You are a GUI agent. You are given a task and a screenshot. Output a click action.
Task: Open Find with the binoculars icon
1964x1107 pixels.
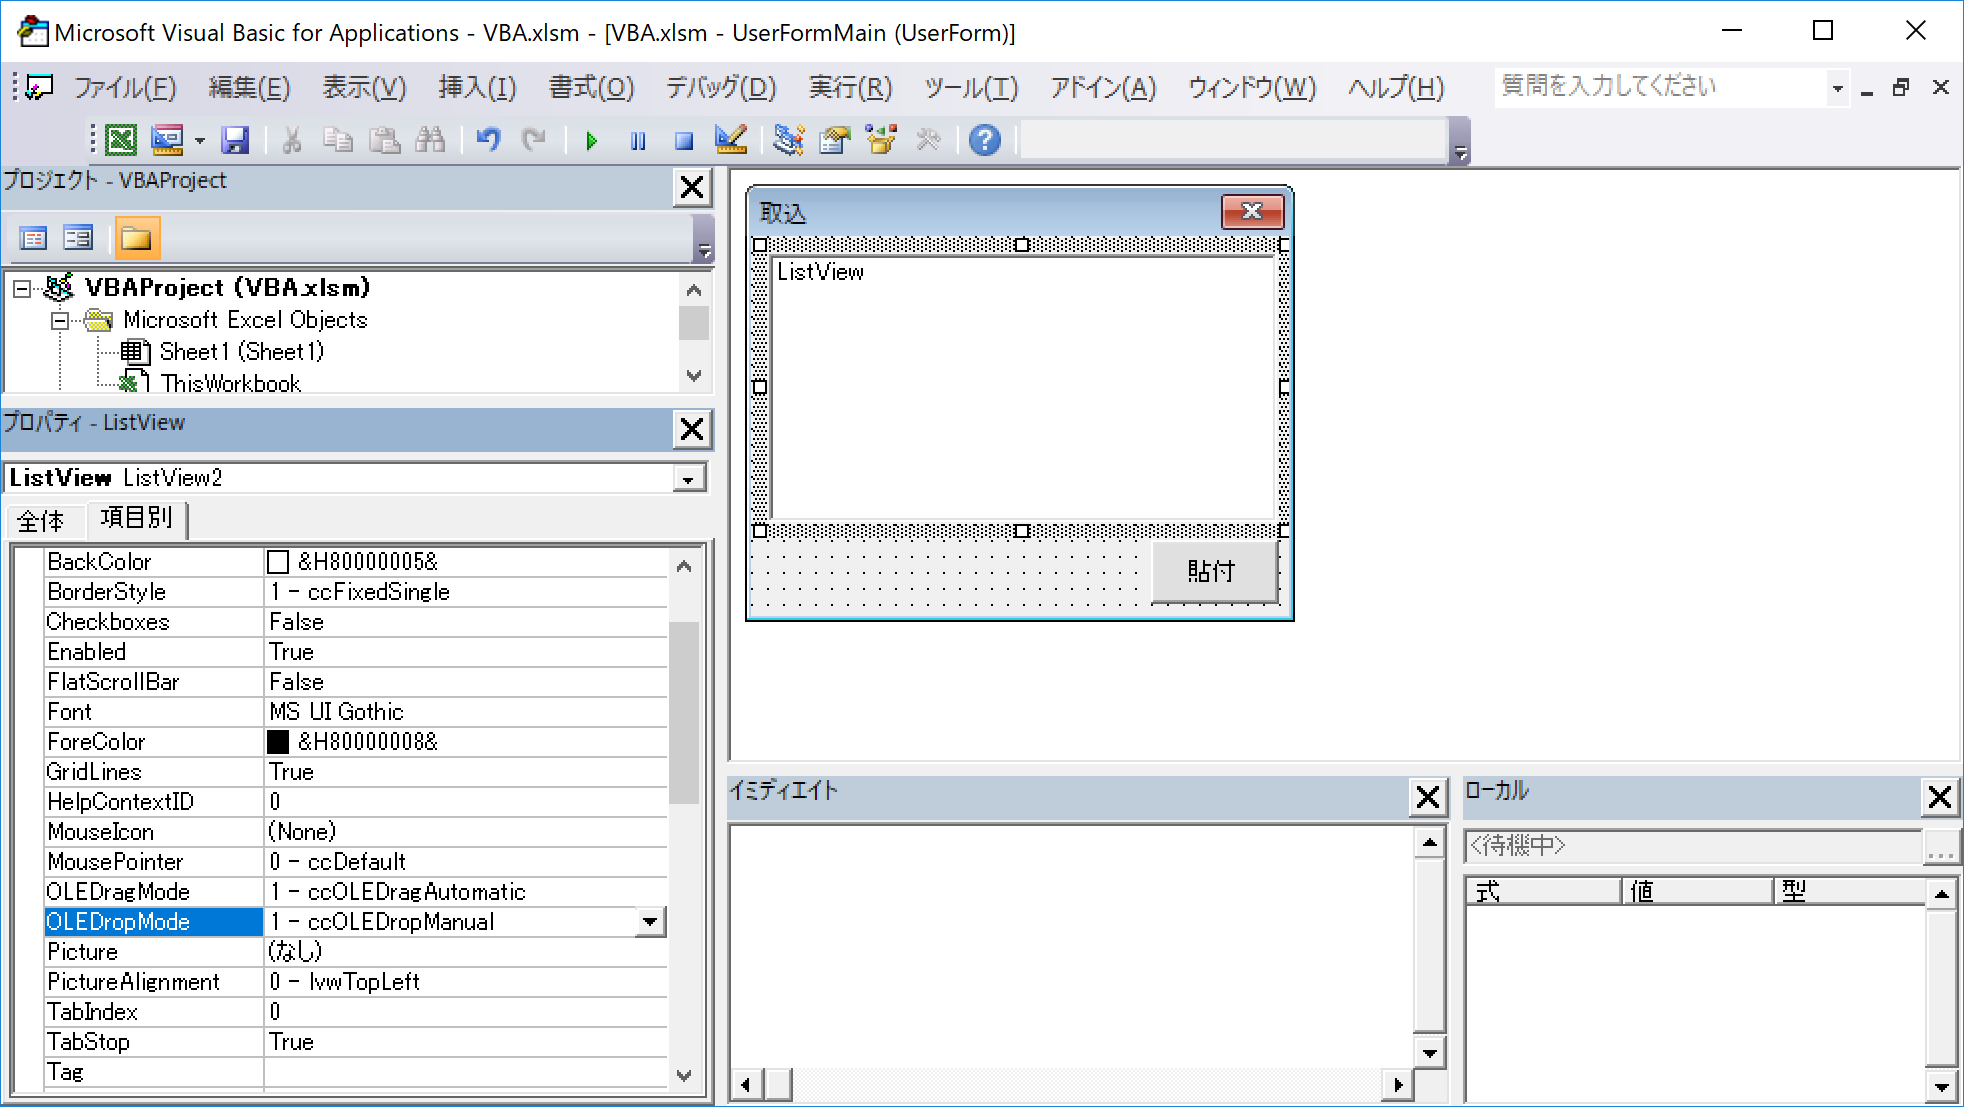pos(430,141)
